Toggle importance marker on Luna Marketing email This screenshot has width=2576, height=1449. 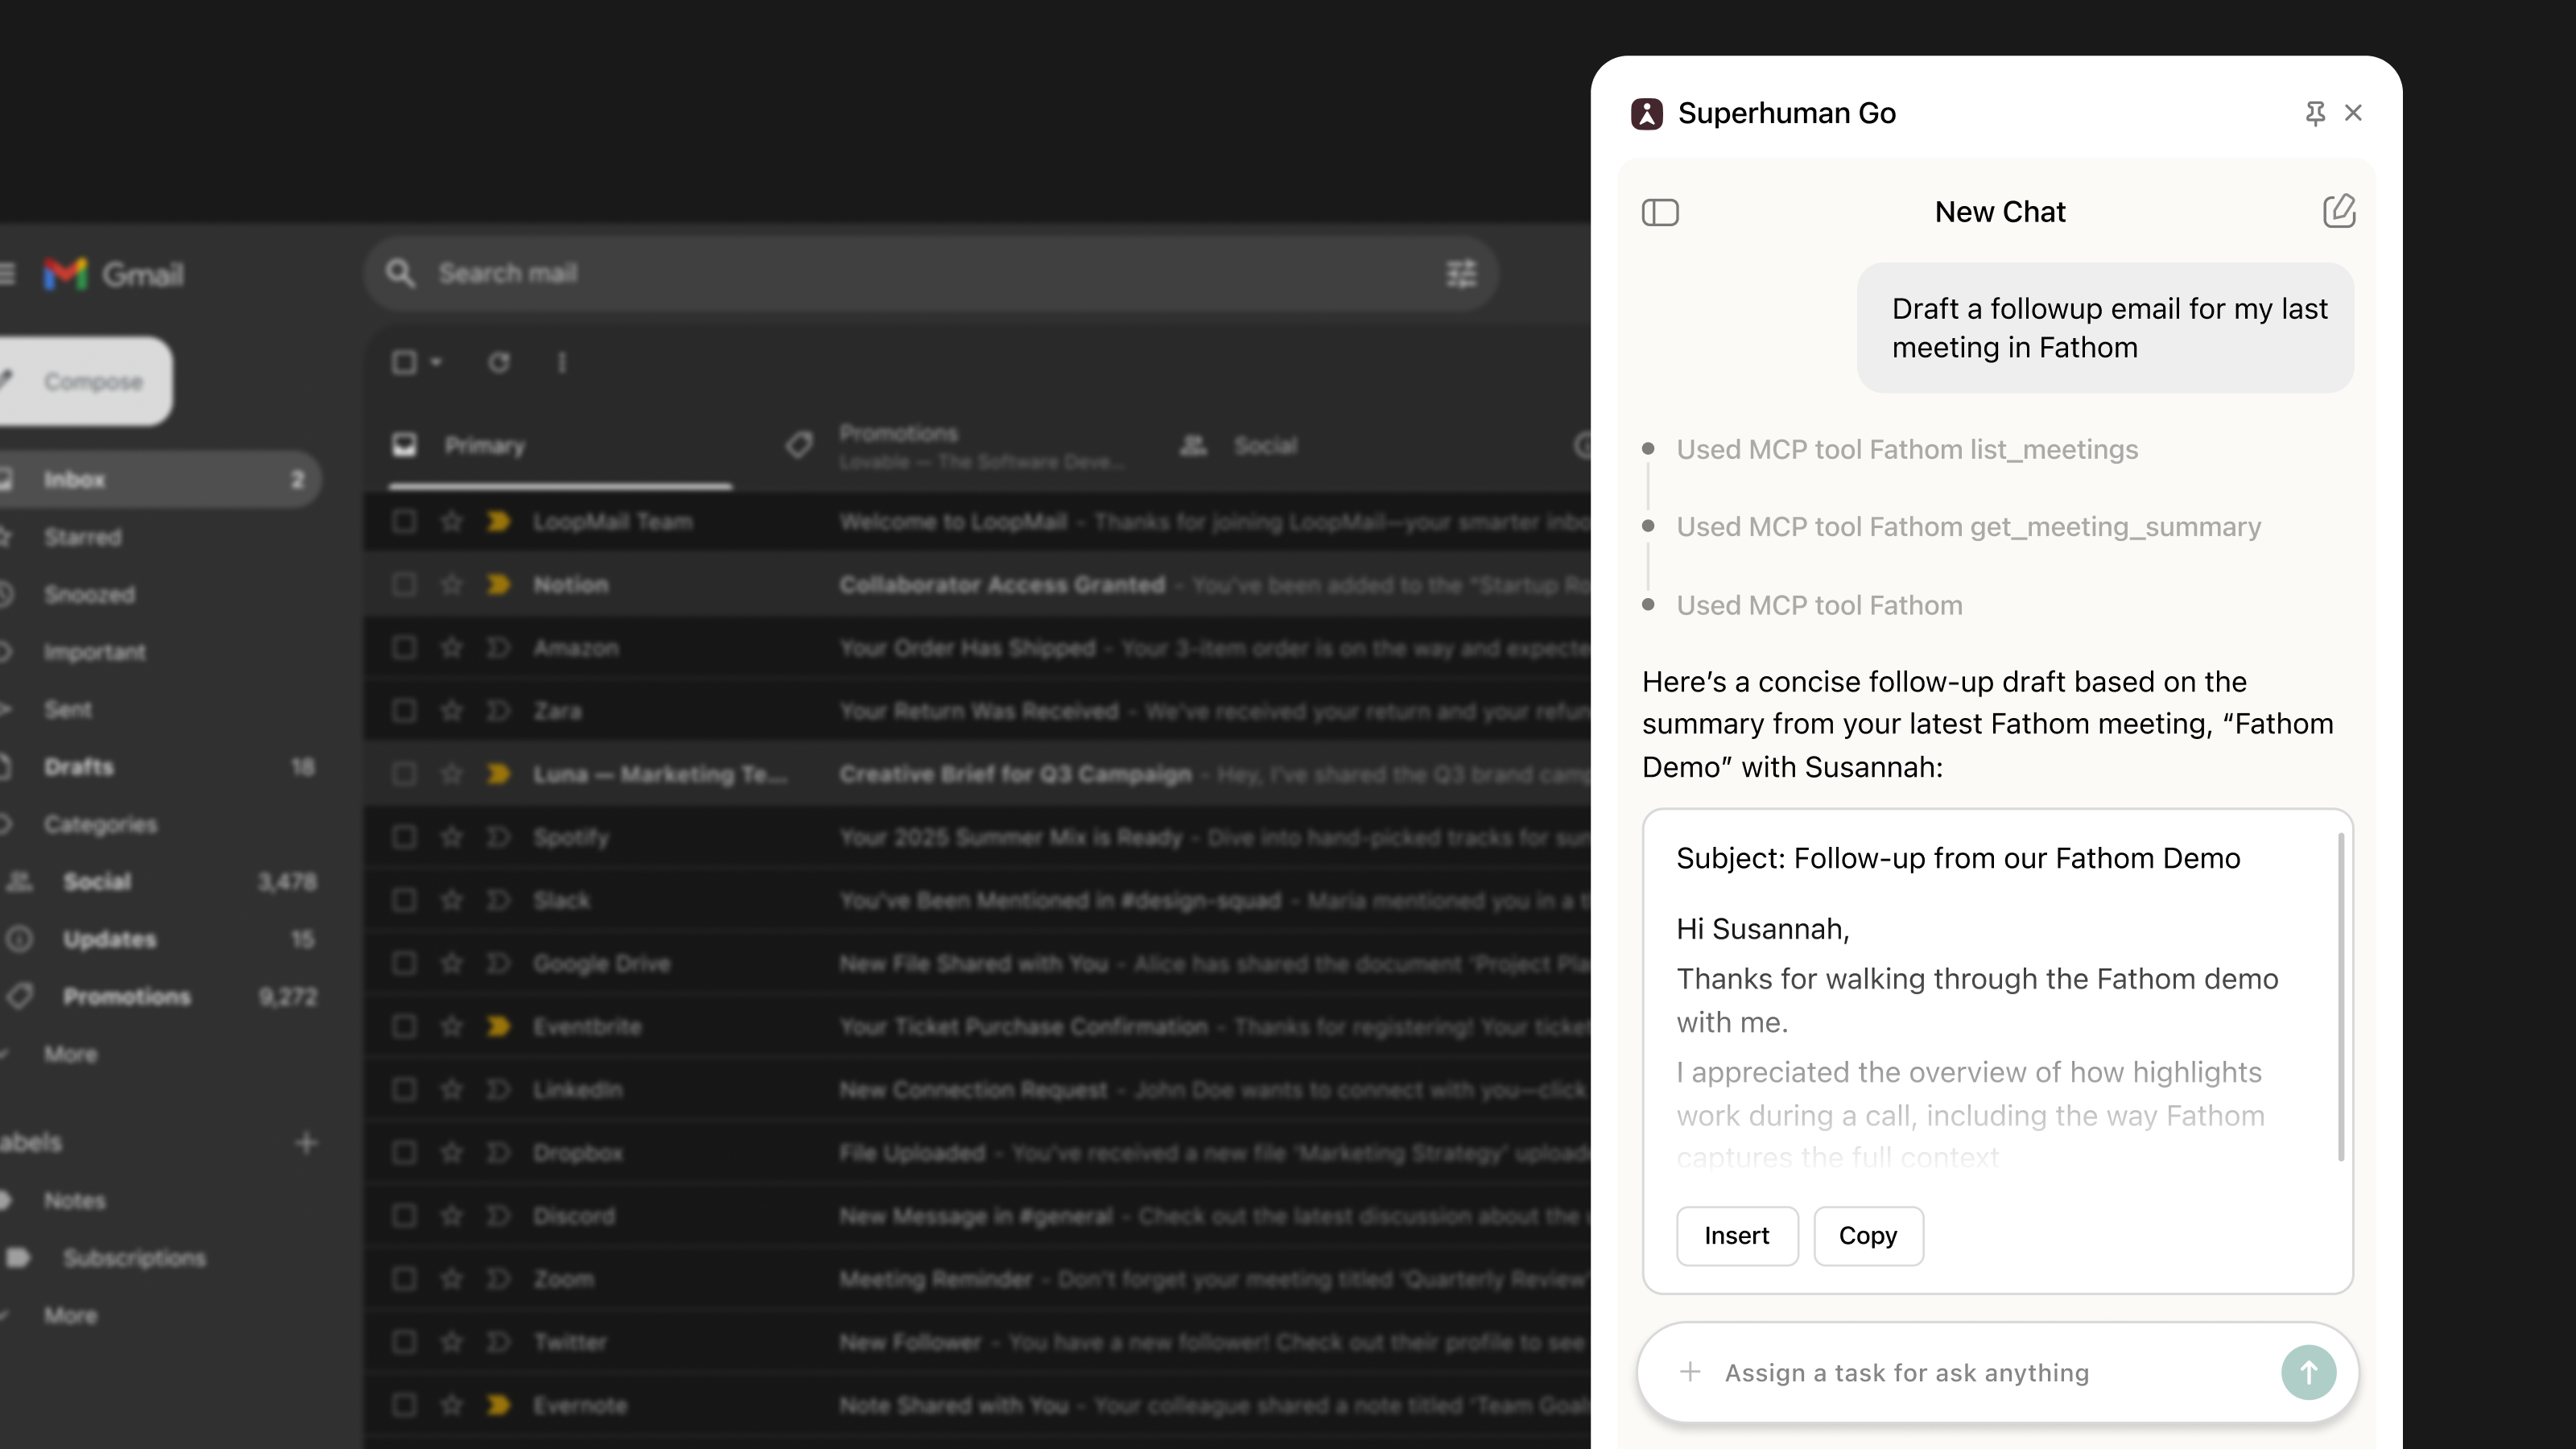tap(498, 773)
